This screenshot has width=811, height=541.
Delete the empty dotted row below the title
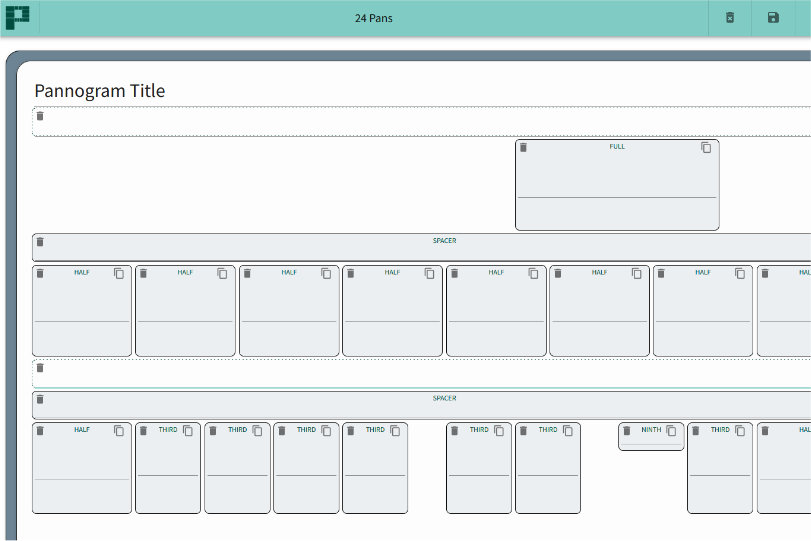(40, 116)
